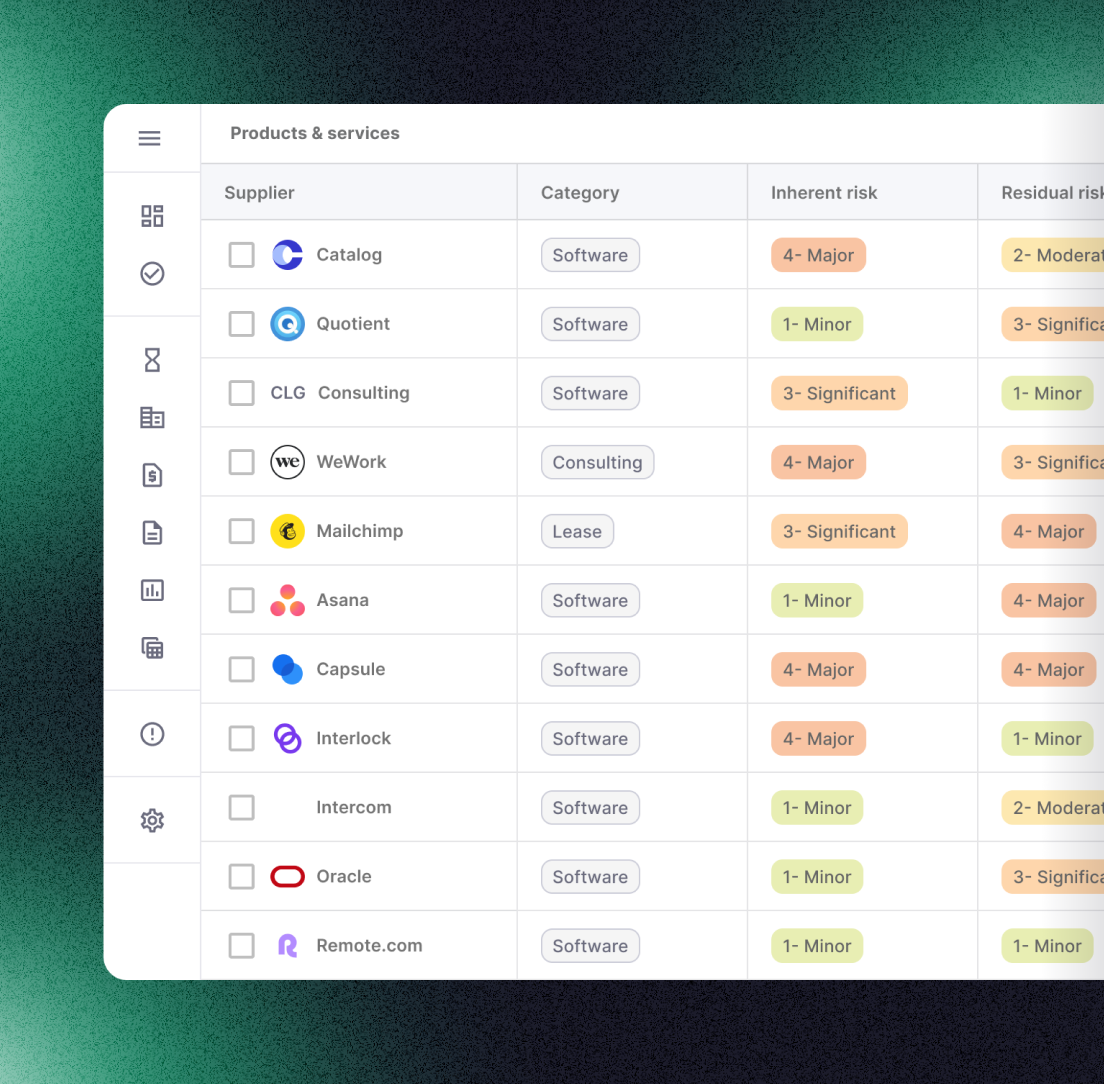Viewport: 1104px width, 1084px height.
Task: Open the bar chart reports icon
Action: click(x=152, y=590)
